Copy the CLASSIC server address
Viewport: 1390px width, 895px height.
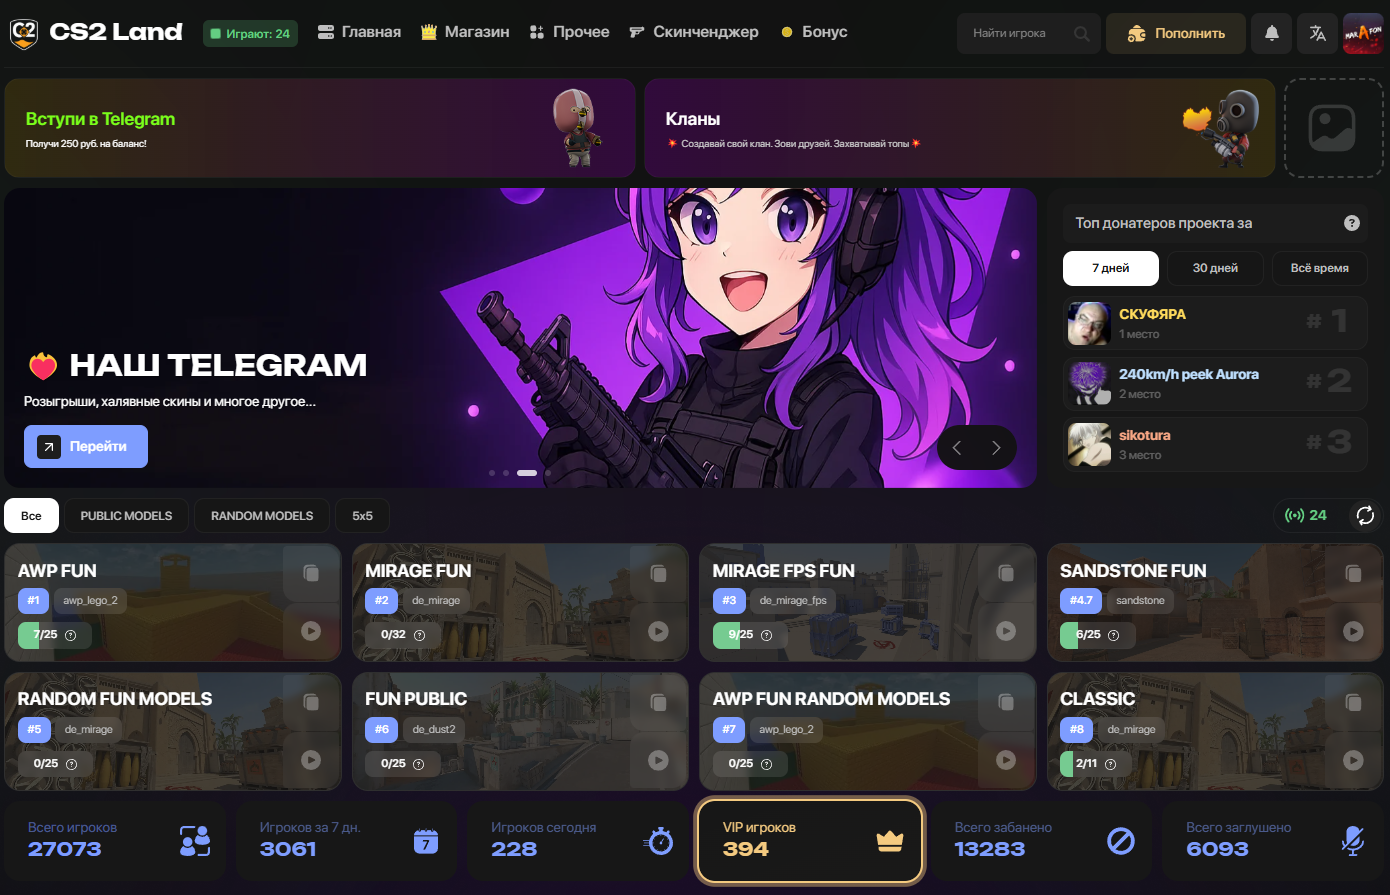pos(1353,702)
